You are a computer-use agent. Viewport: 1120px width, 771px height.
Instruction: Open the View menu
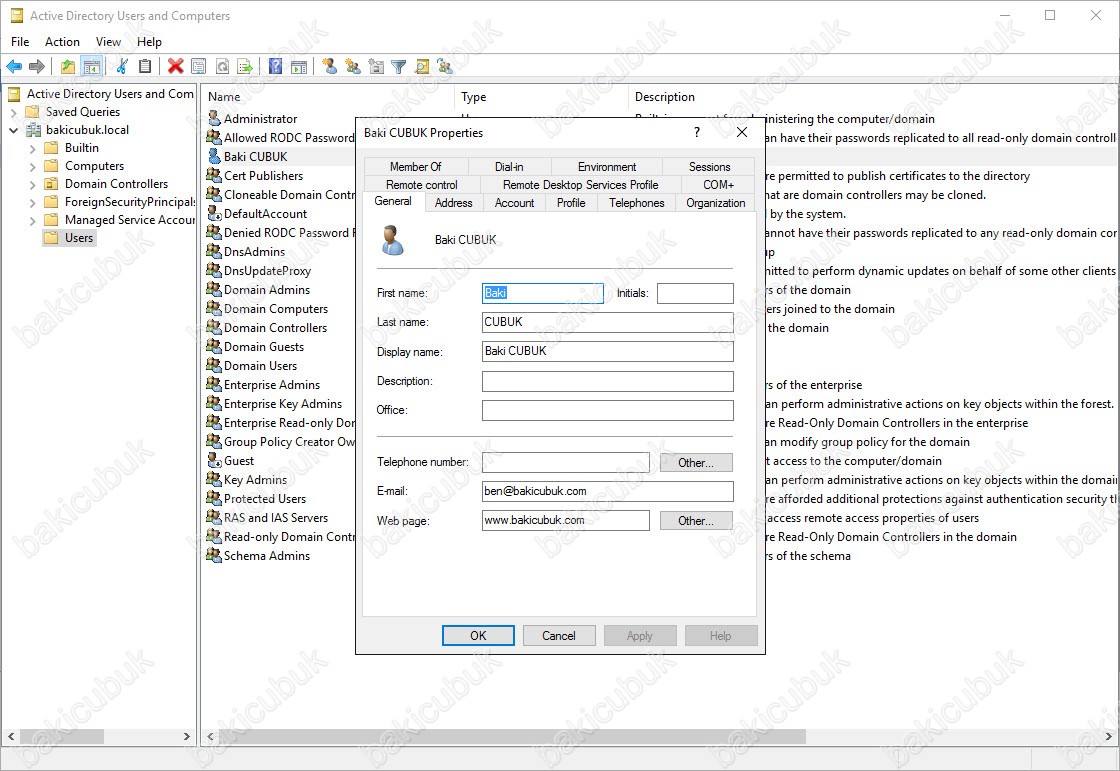tap(109, 41)
